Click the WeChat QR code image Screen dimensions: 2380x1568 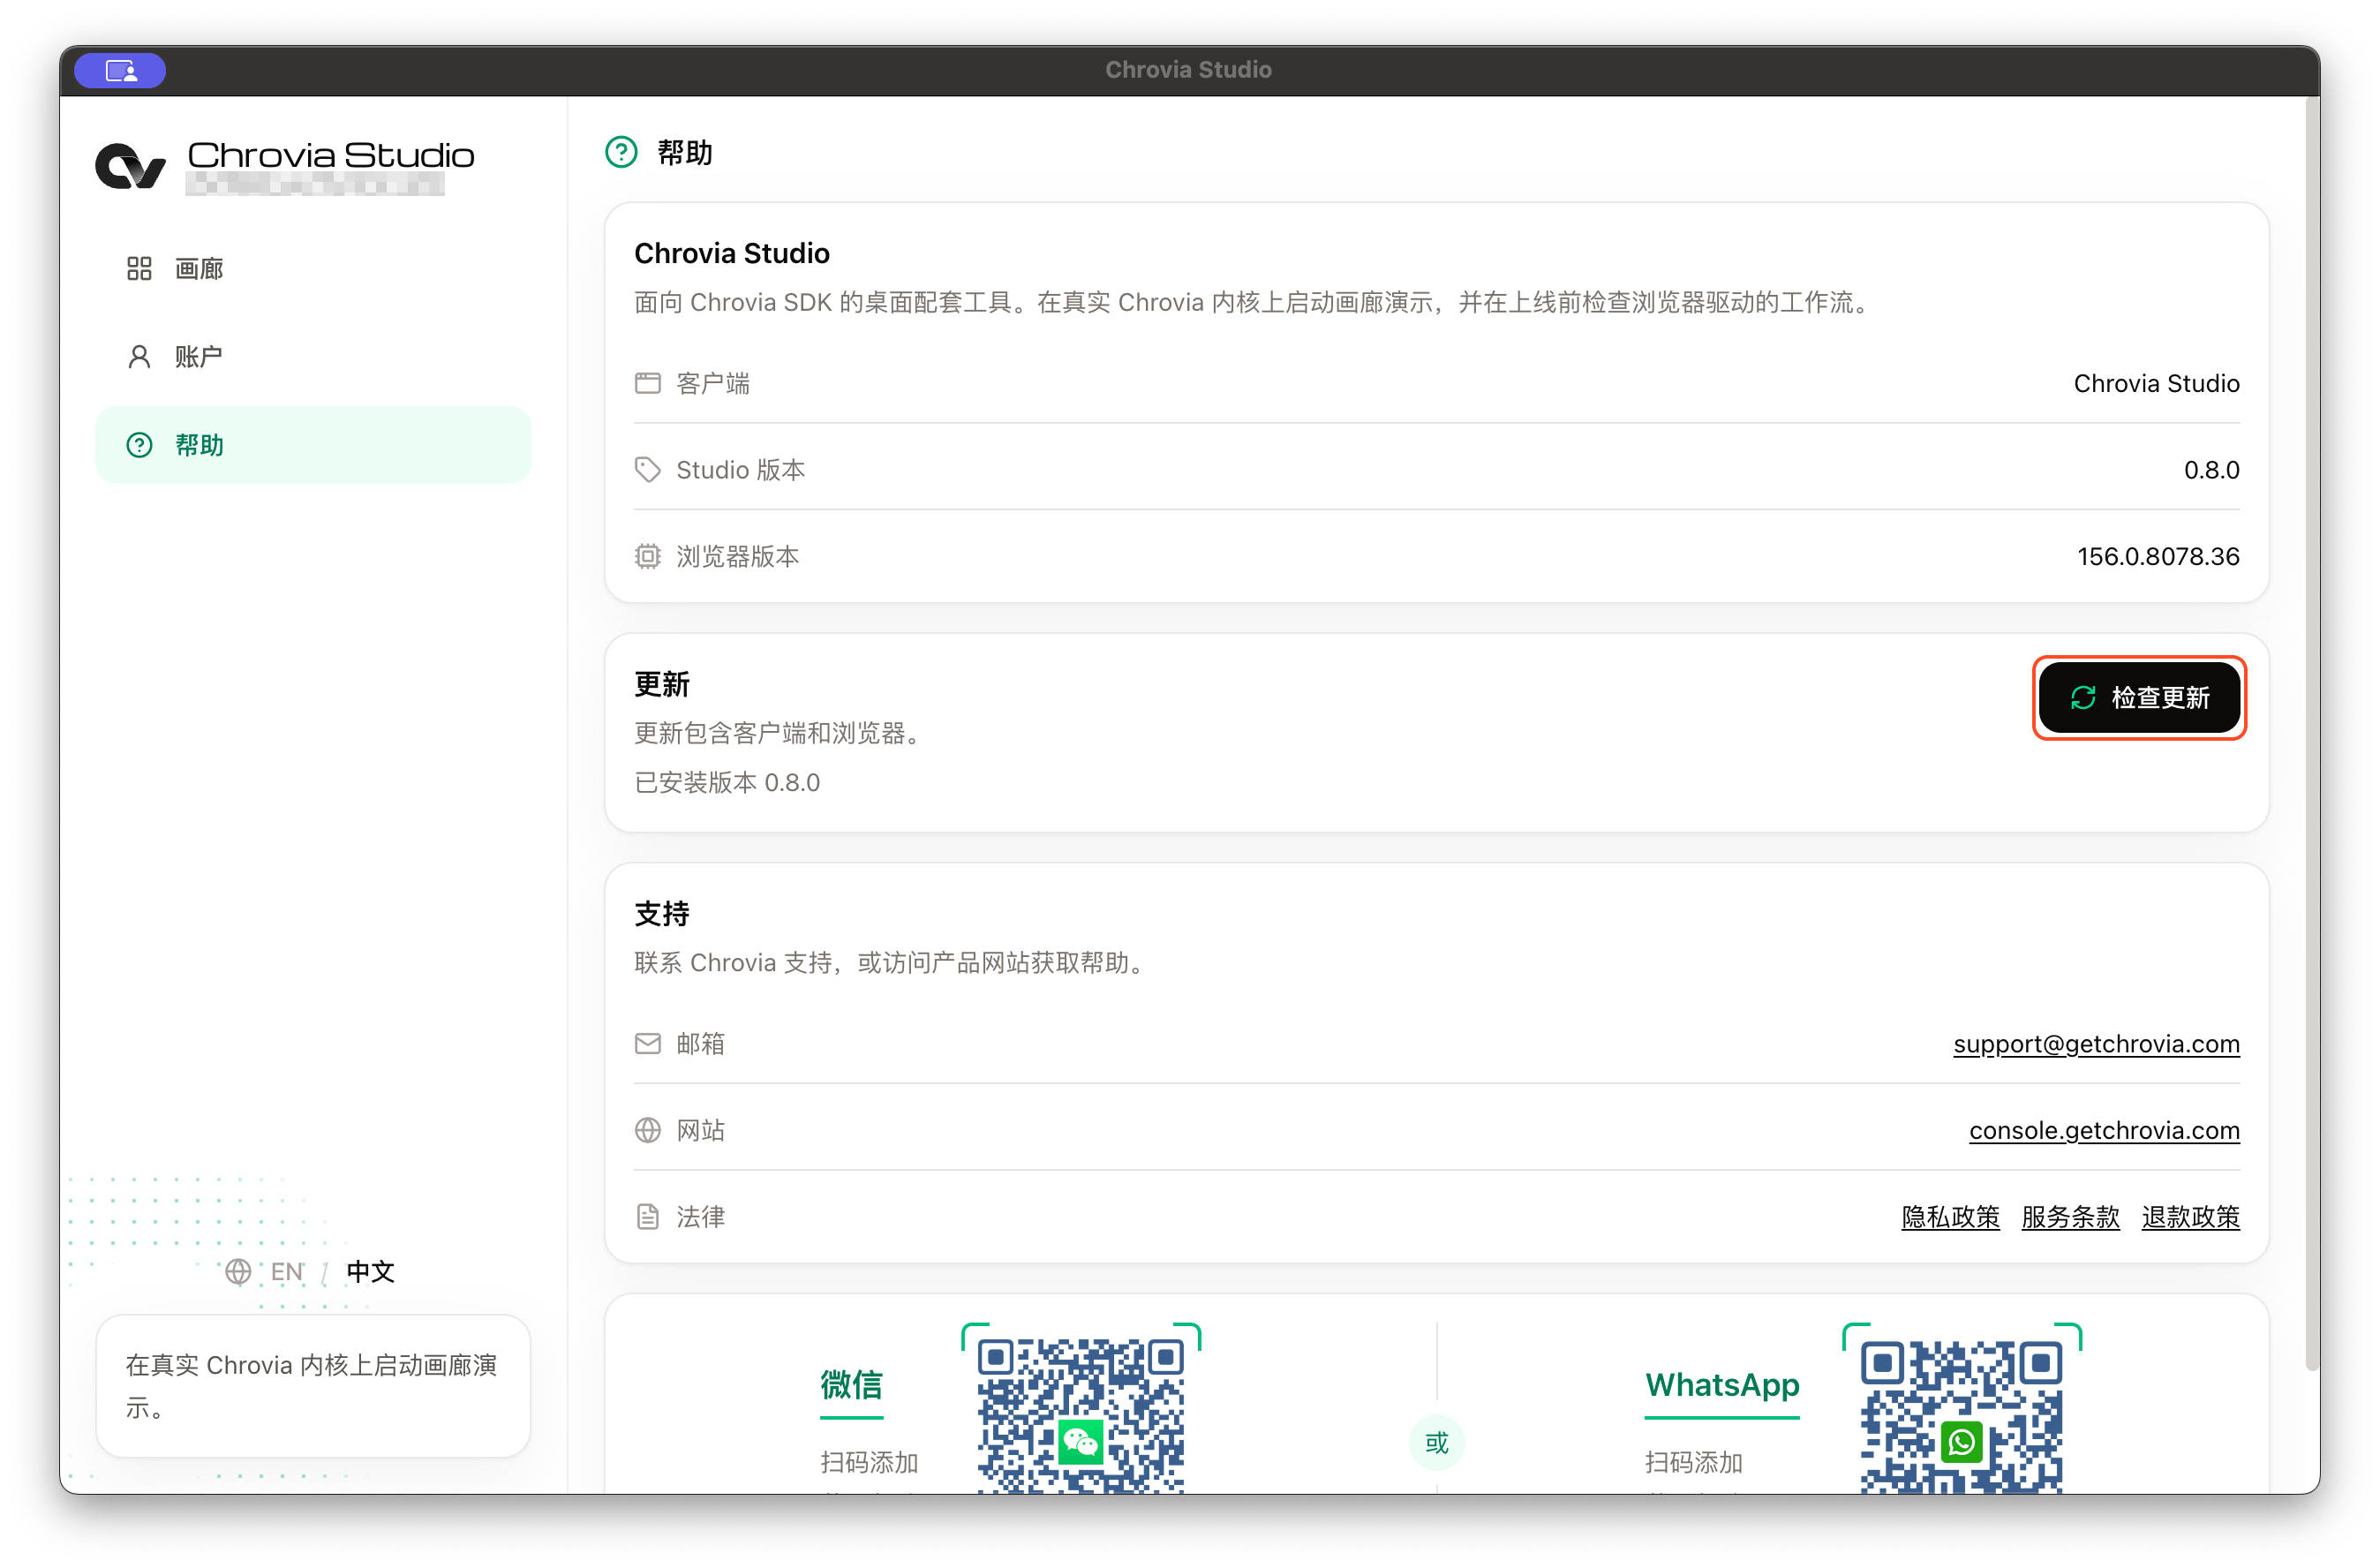coord(1080,1414)
